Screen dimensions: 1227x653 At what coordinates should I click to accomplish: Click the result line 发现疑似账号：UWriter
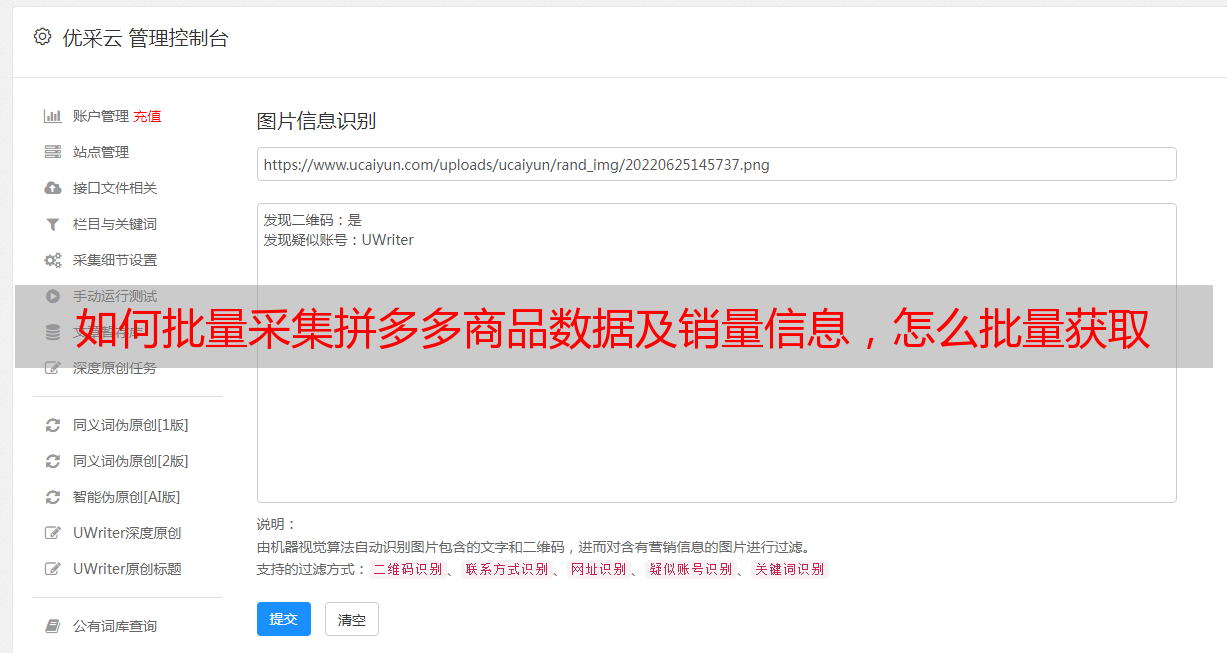point(339,240)
